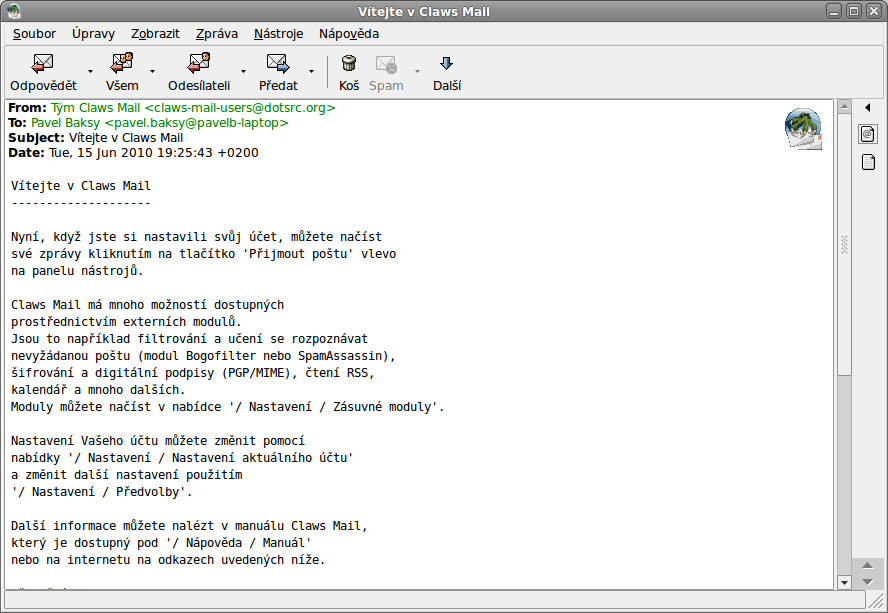
Task: Reply to all with the Všem button
Action: (x=122, y=65)
